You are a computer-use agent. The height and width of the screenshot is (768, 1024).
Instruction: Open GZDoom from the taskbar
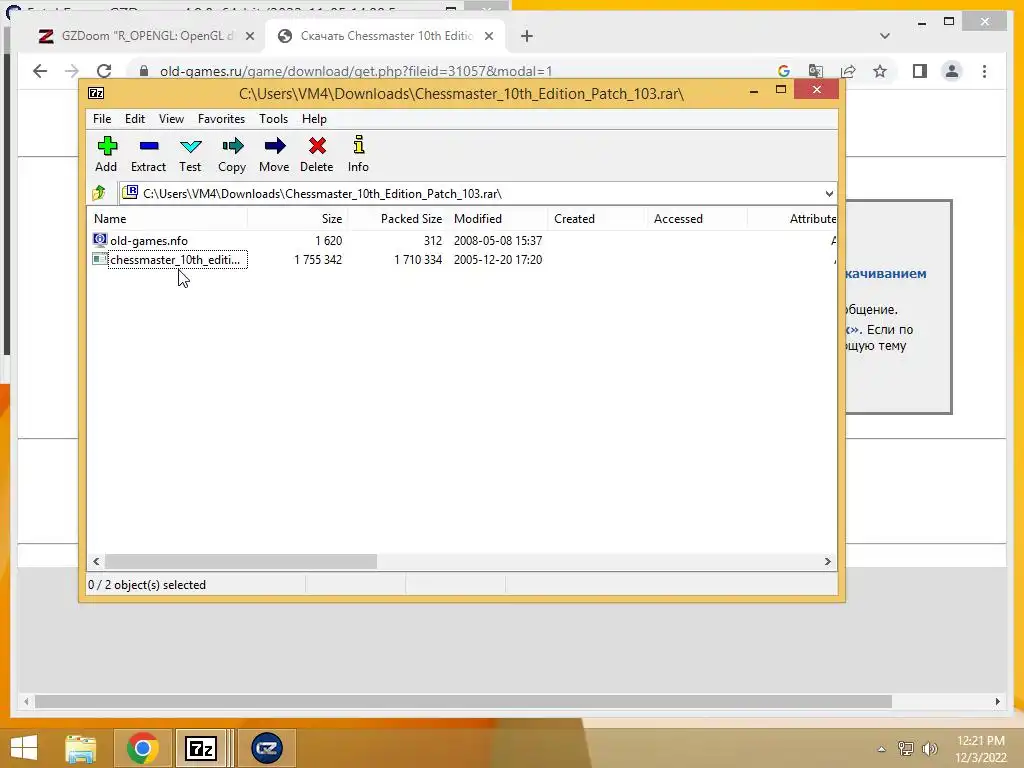(x=266, y=748)
